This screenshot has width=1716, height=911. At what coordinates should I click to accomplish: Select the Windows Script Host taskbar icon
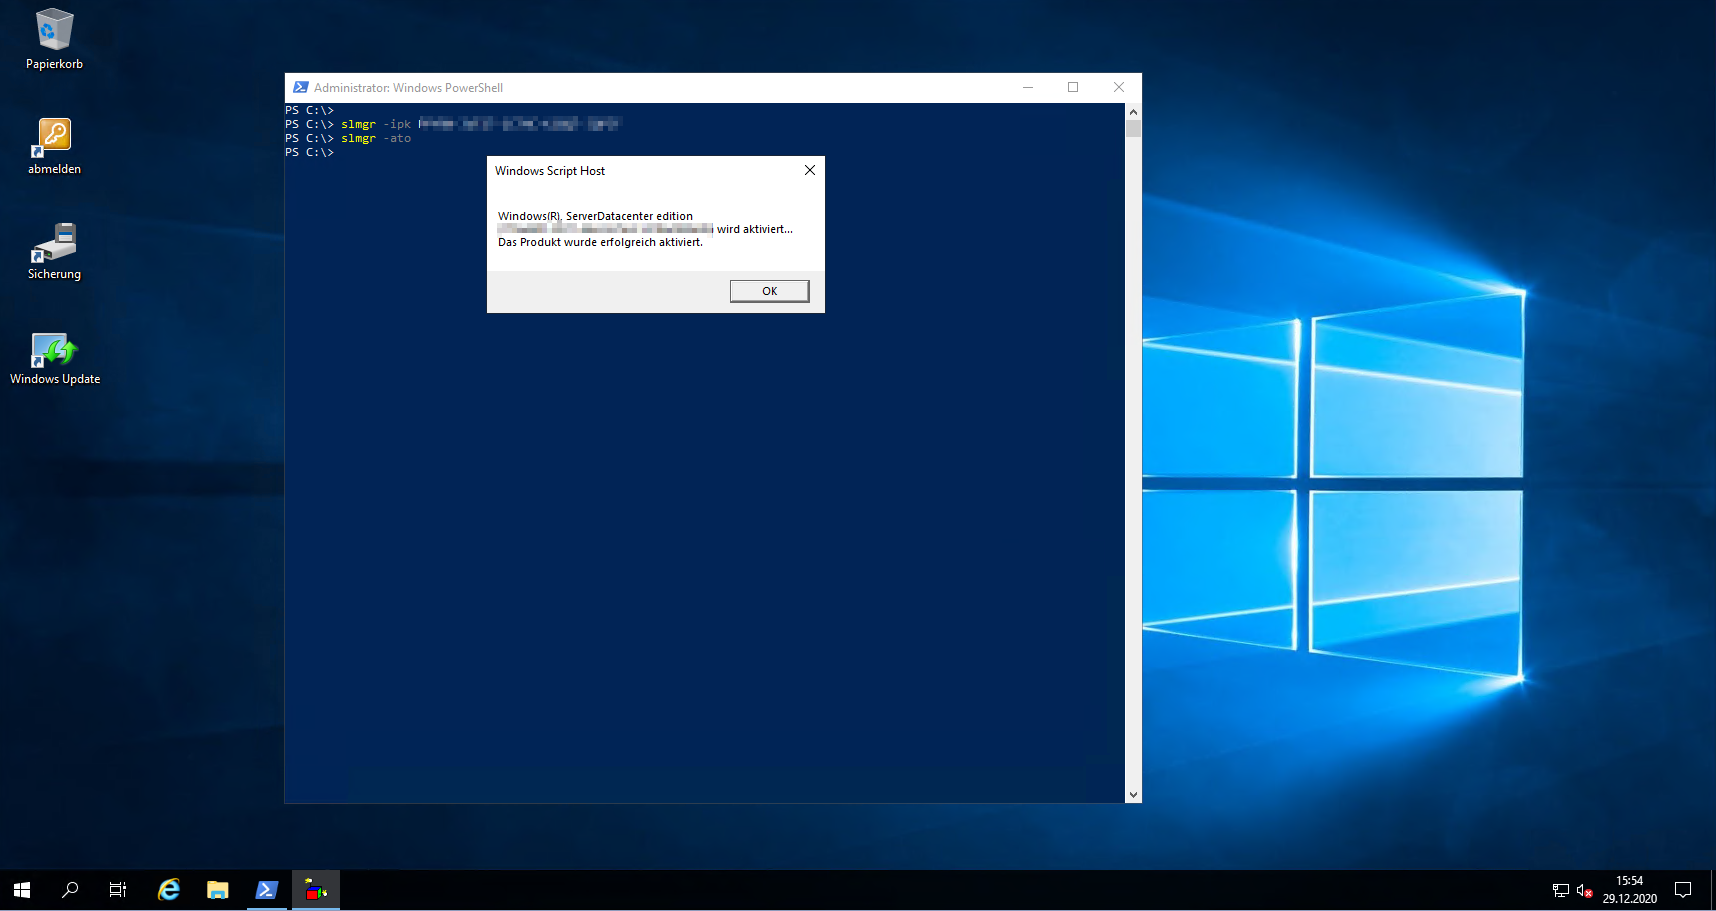[315, 890]
